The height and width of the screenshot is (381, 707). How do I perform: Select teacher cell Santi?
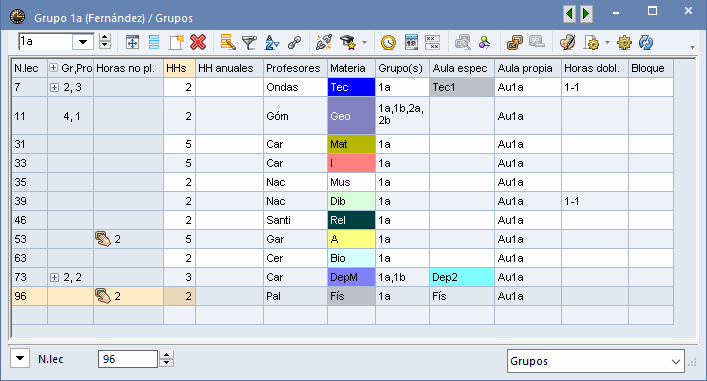pos(295,220)
